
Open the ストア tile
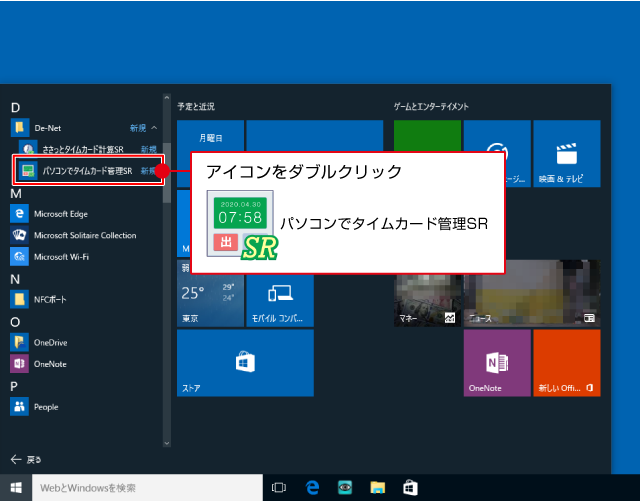pyautogui.click(x=245, y=363)
